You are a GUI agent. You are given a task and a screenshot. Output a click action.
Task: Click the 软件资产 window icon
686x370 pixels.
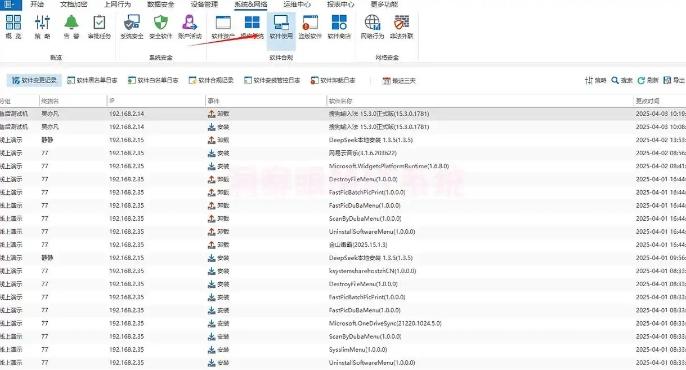tap(223, 27)
